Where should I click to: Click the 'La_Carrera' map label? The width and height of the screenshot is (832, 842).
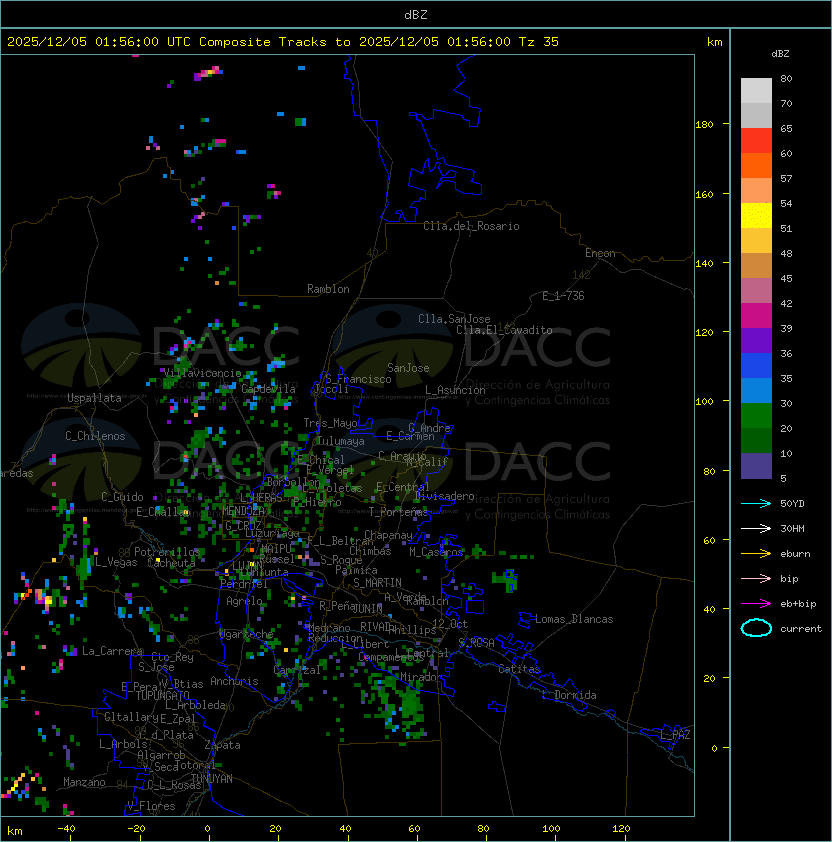[x=113, y=651]
